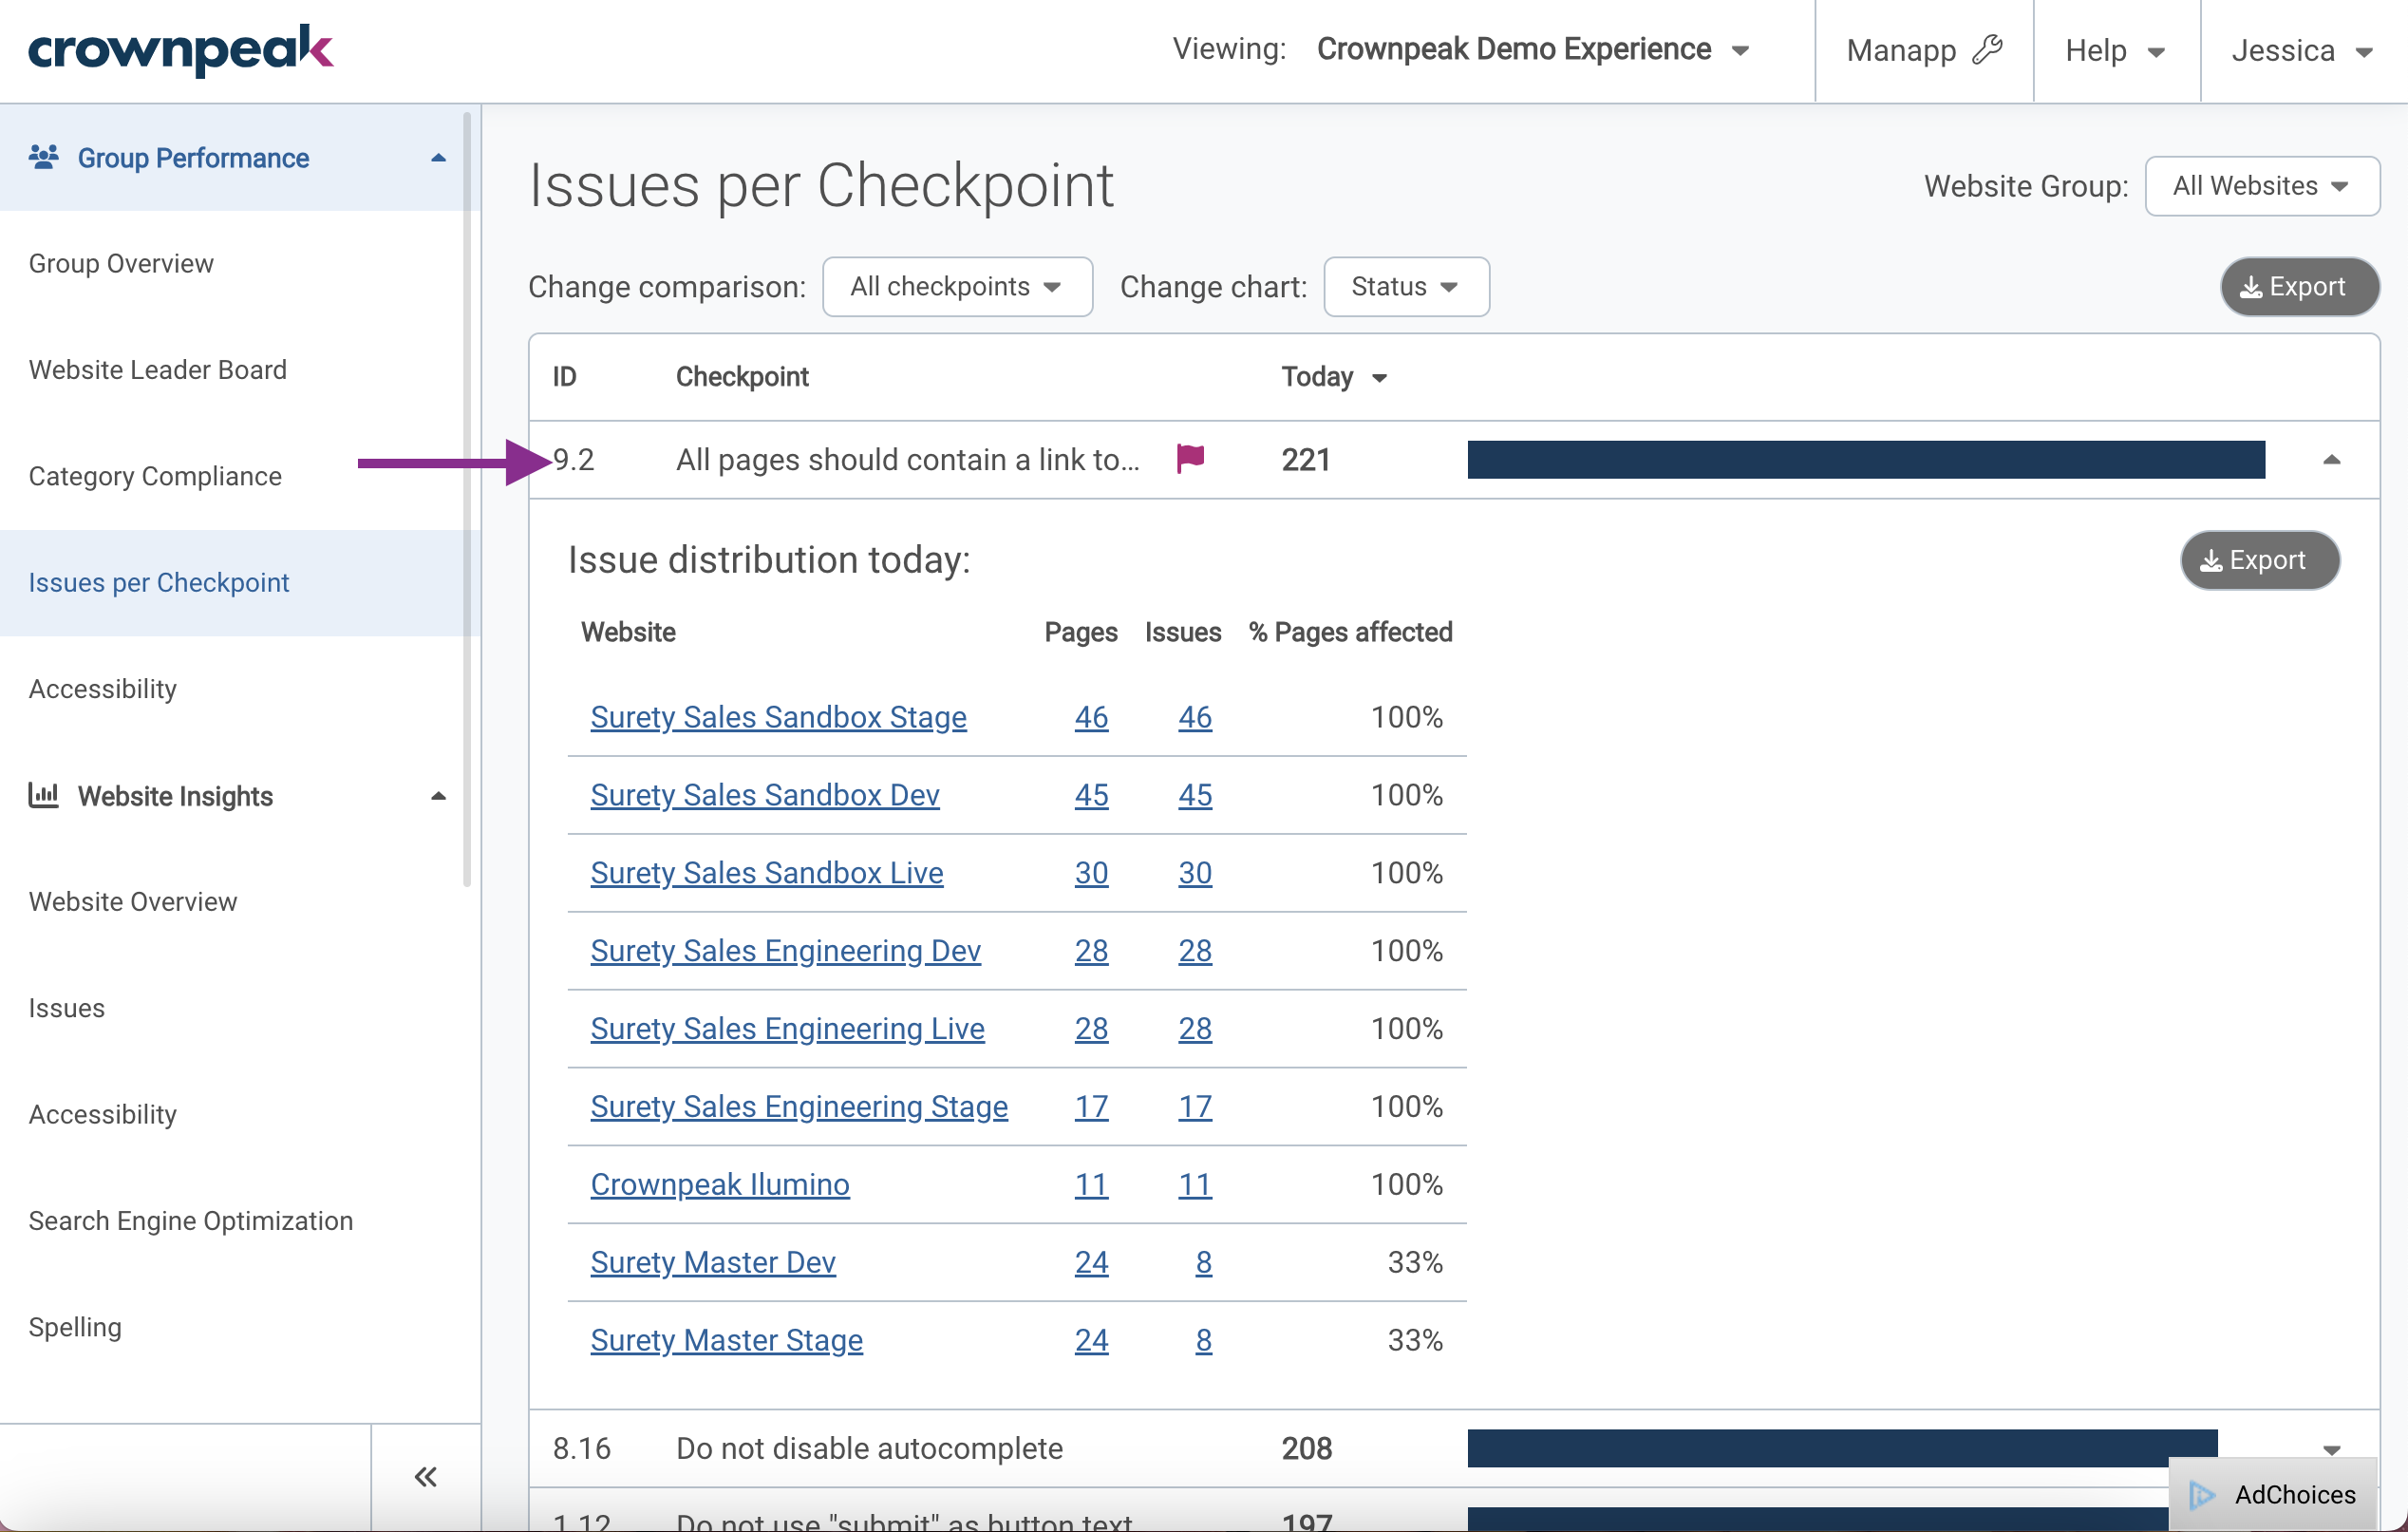The height and width of the screenshot is (1532, 2408).
Task: Open Website Leader Board
Action: (158, 370)
